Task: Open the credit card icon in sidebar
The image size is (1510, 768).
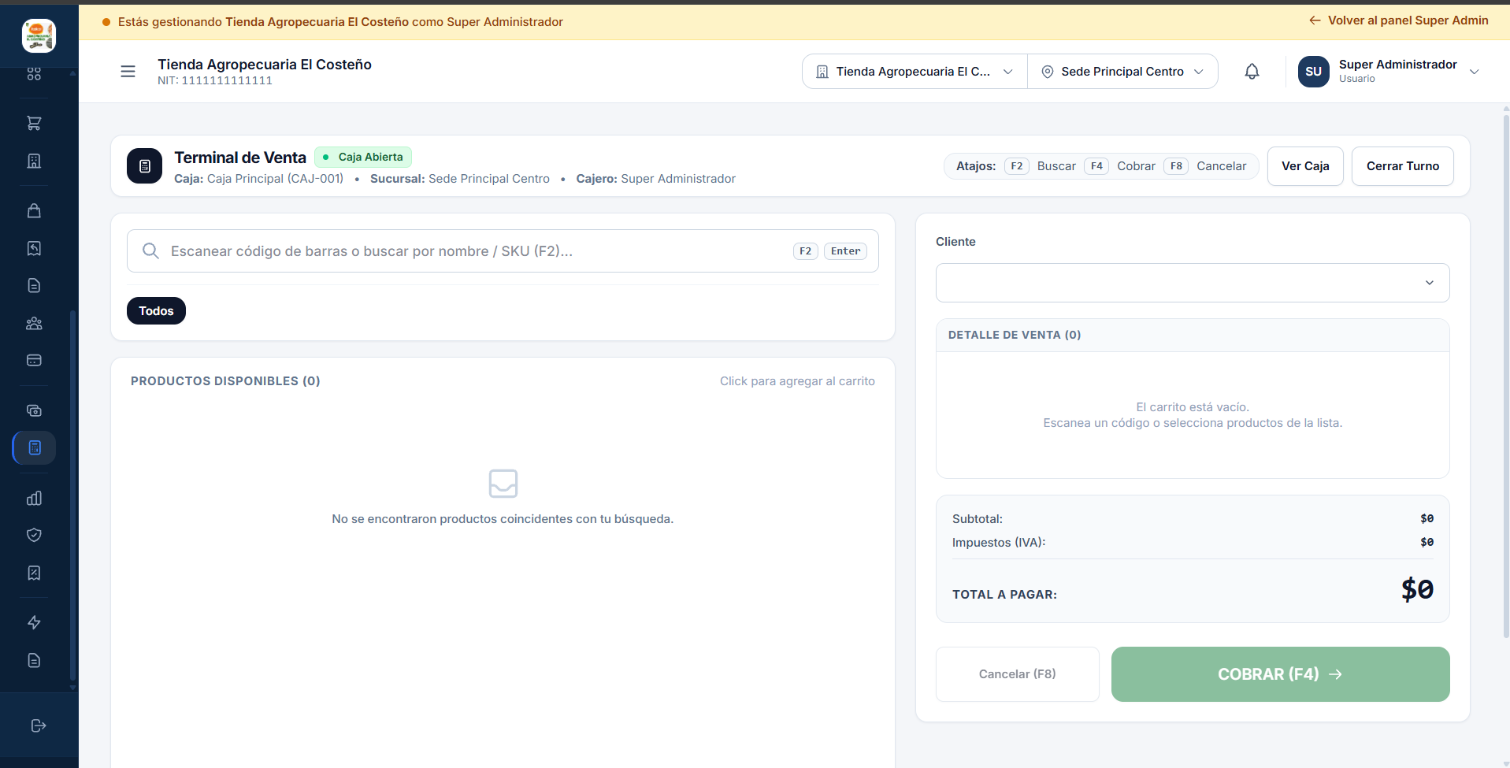Action: (x=34, y=360)
